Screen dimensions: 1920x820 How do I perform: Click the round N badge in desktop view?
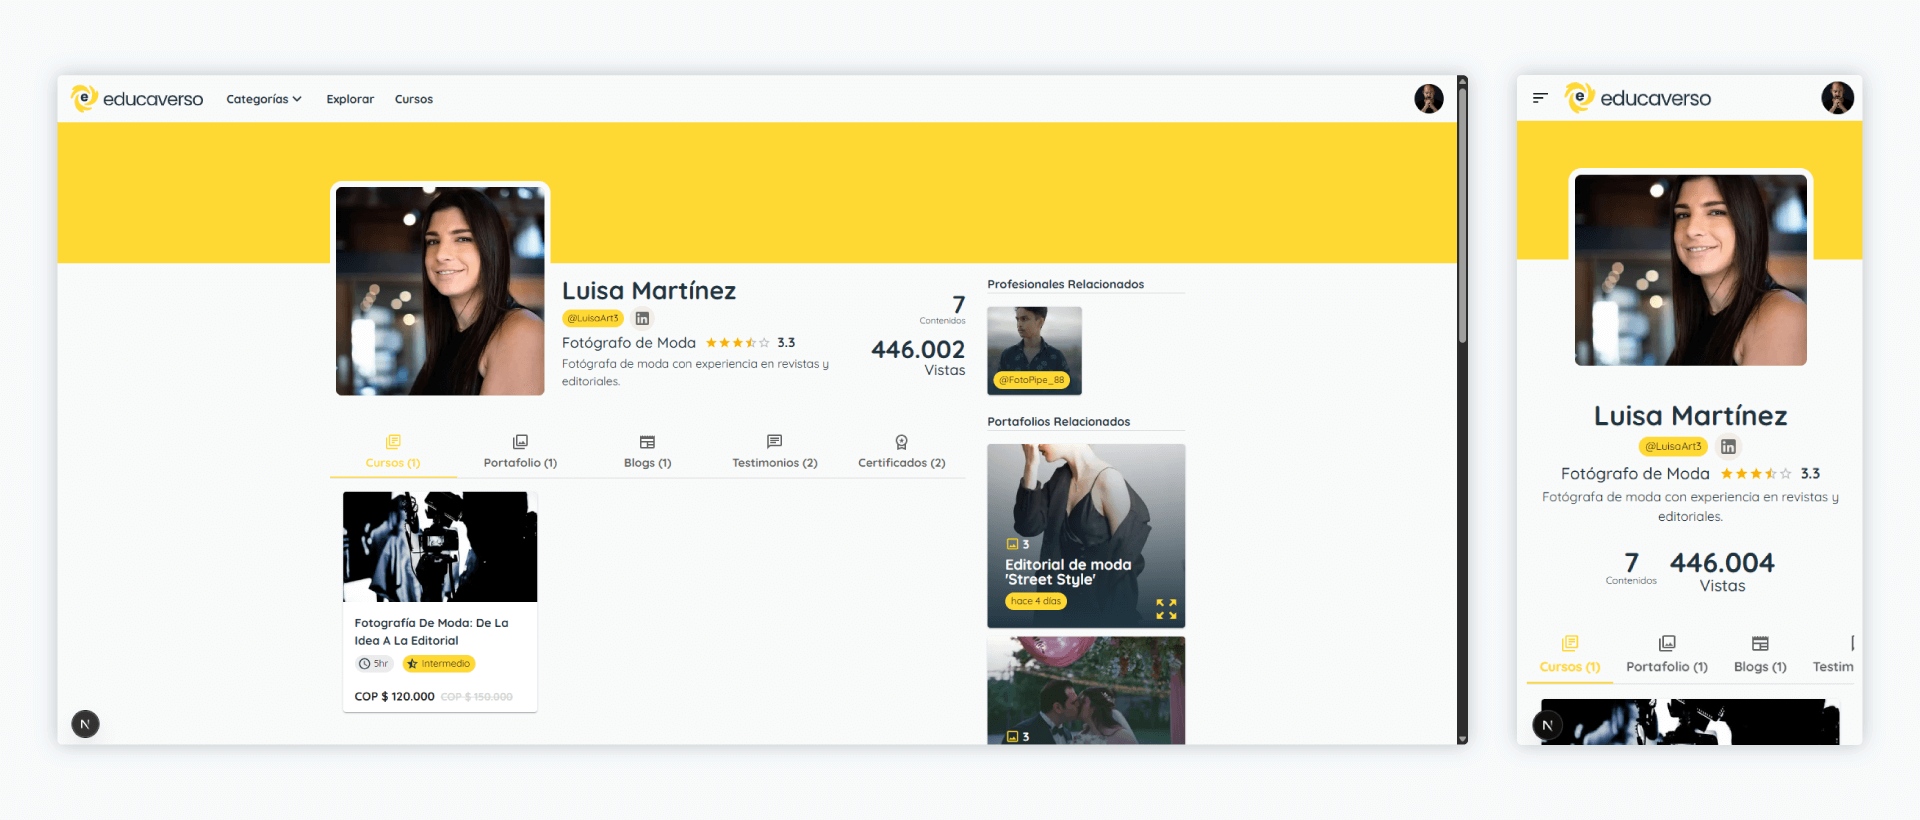(x=86, y=724)
